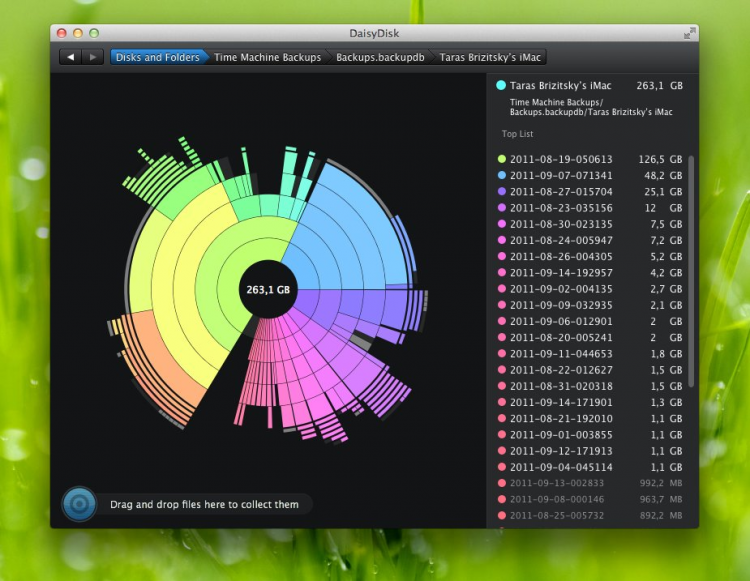The width and height of the screenshot is (750, 581).
Task: Click the Top List scrollbar
Action: (691, 270)
